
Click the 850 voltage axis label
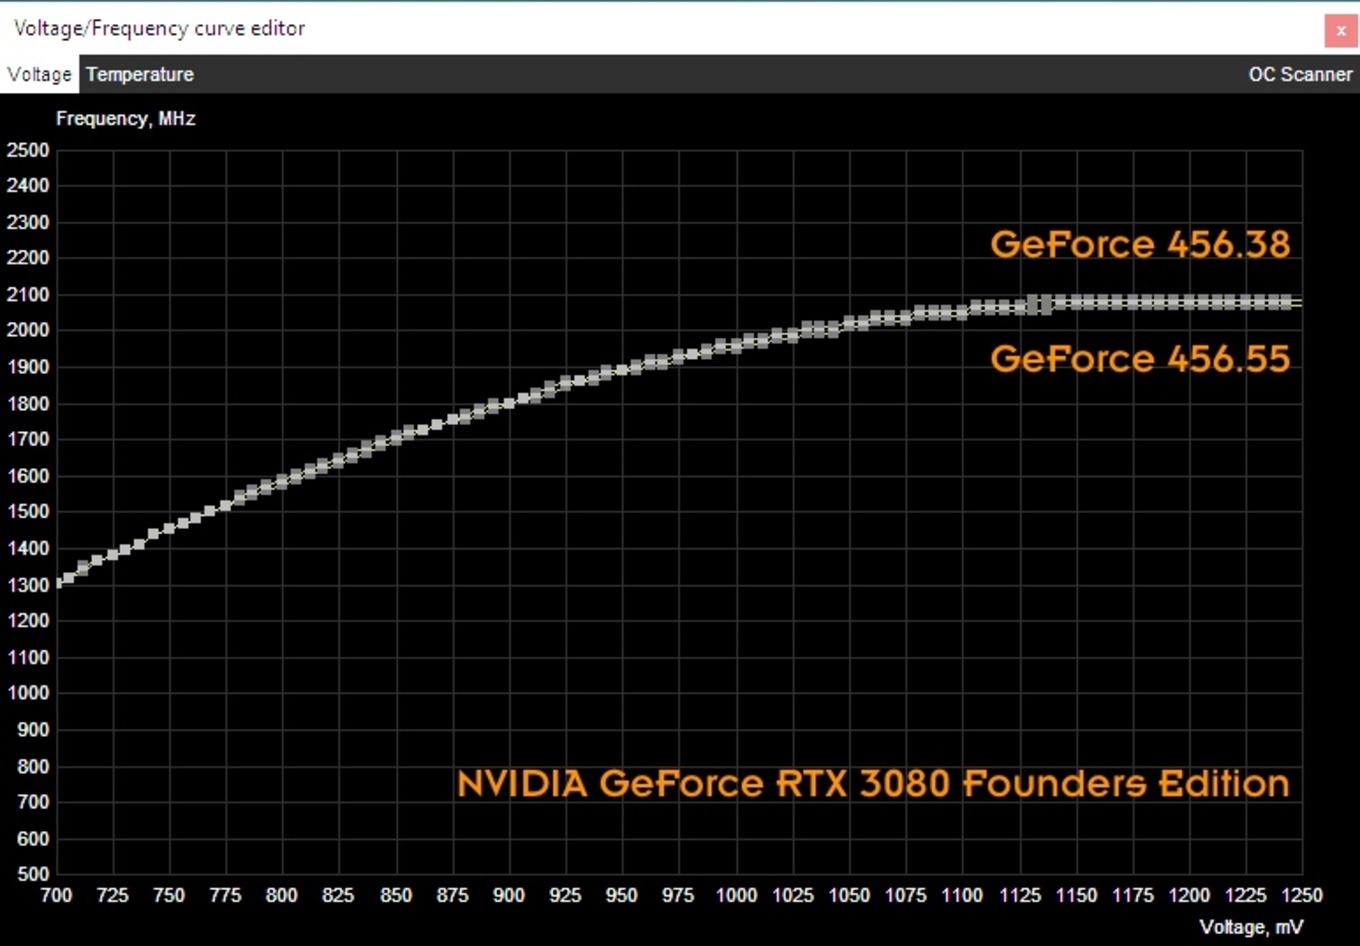(396, 895)
